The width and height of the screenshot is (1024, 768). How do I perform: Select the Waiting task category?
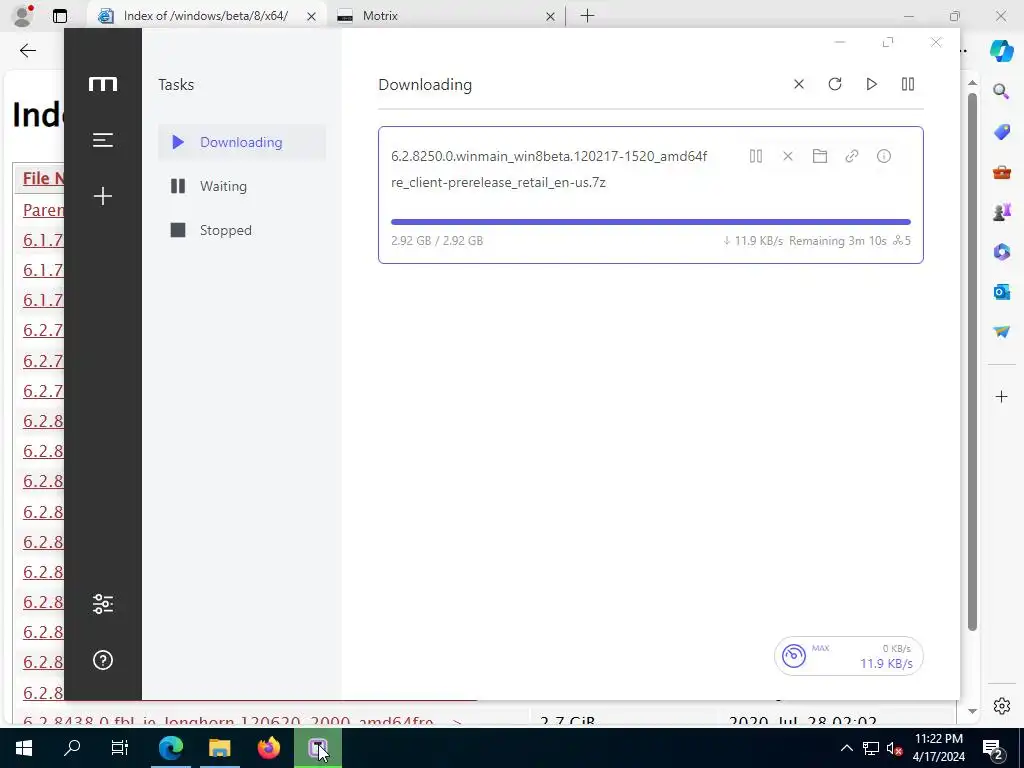click(x=242, y=186)
